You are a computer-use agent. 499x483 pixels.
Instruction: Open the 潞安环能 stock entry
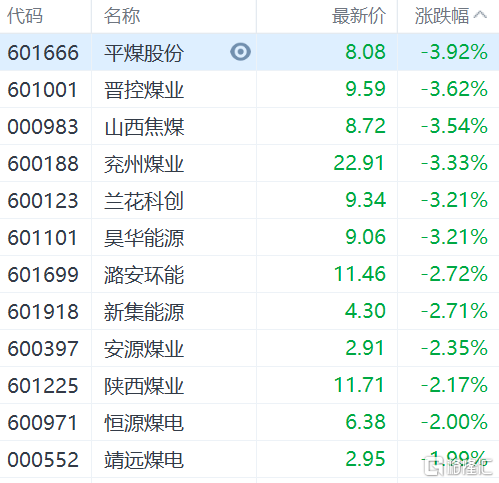pos(144,275)
